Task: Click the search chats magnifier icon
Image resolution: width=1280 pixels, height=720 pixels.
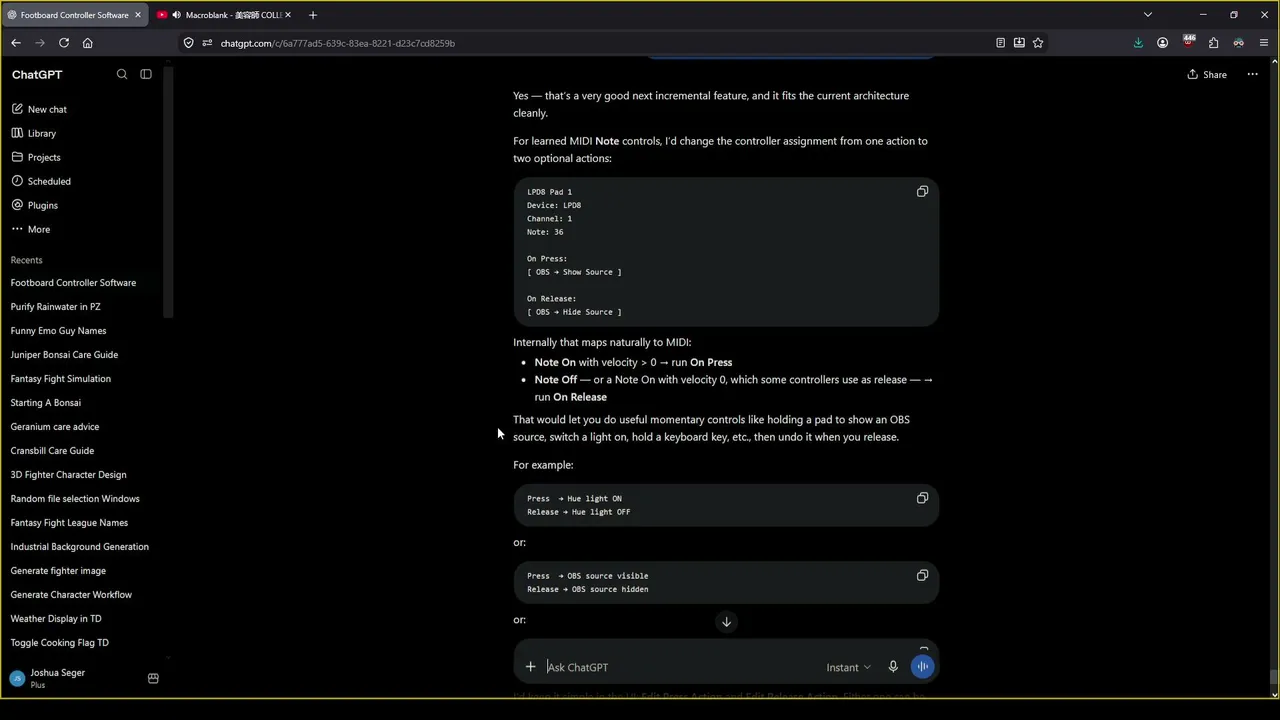Action: (x=122, y=74)
